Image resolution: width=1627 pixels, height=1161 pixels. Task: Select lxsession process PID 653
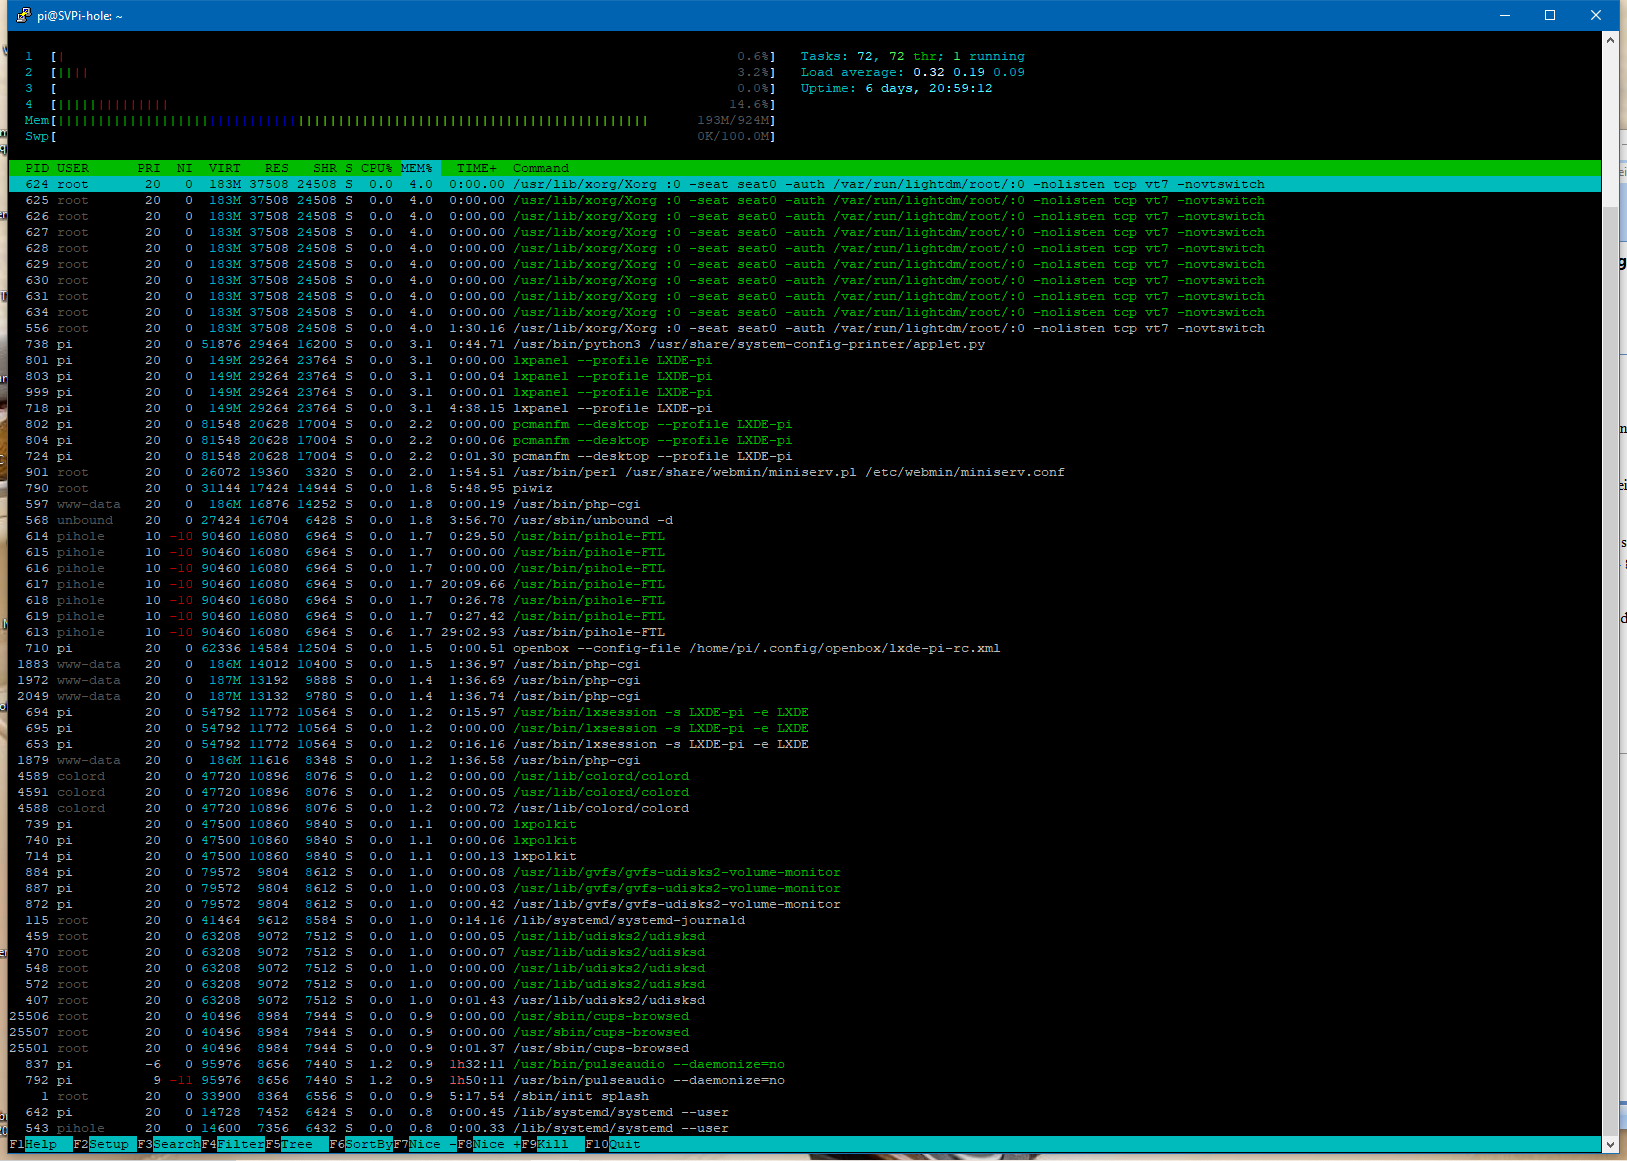point(805,744)
